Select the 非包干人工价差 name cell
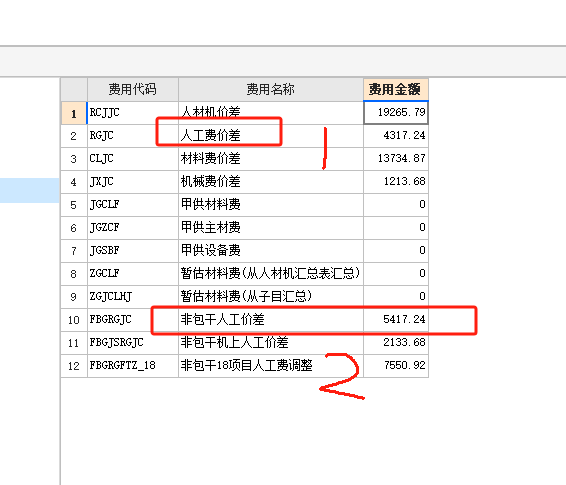566x485 pixels. click(271, 320)
